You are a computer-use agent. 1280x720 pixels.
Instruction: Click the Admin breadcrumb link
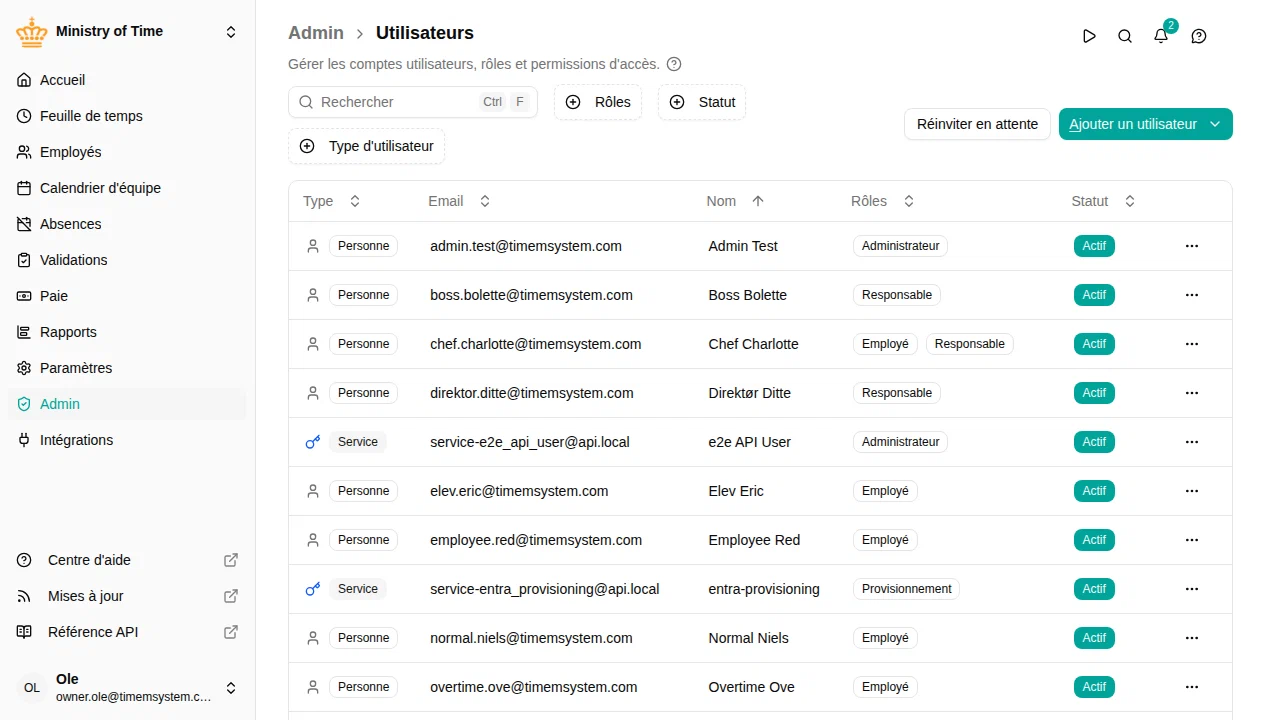point(316,33)
